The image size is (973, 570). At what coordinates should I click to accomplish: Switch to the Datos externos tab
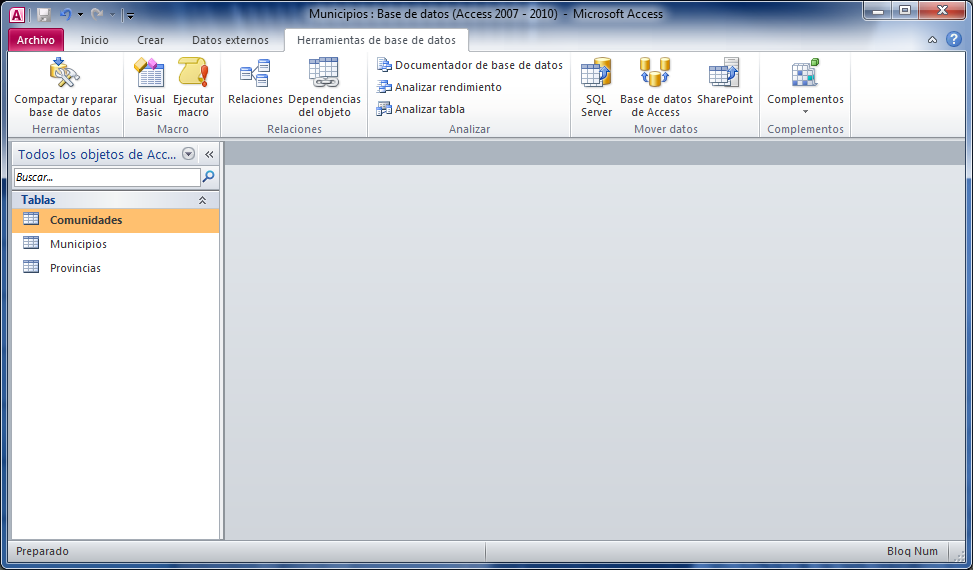(x=230, y=40)
